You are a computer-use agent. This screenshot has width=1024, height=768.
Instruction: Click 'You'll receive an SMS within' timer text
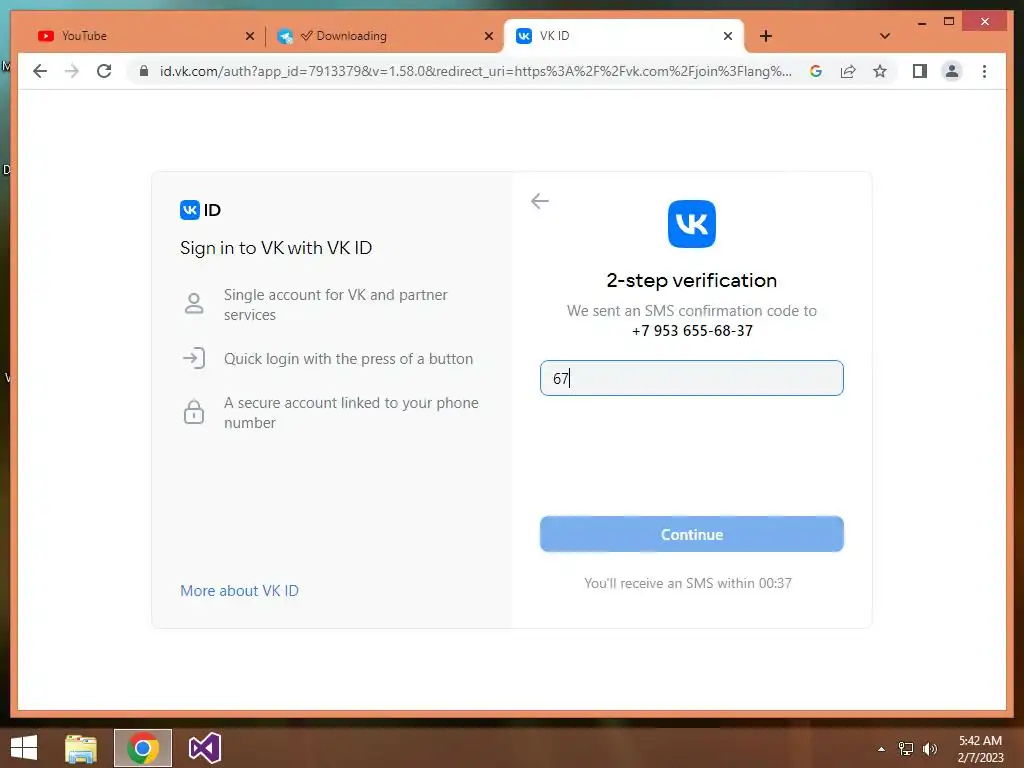point(688,583)
